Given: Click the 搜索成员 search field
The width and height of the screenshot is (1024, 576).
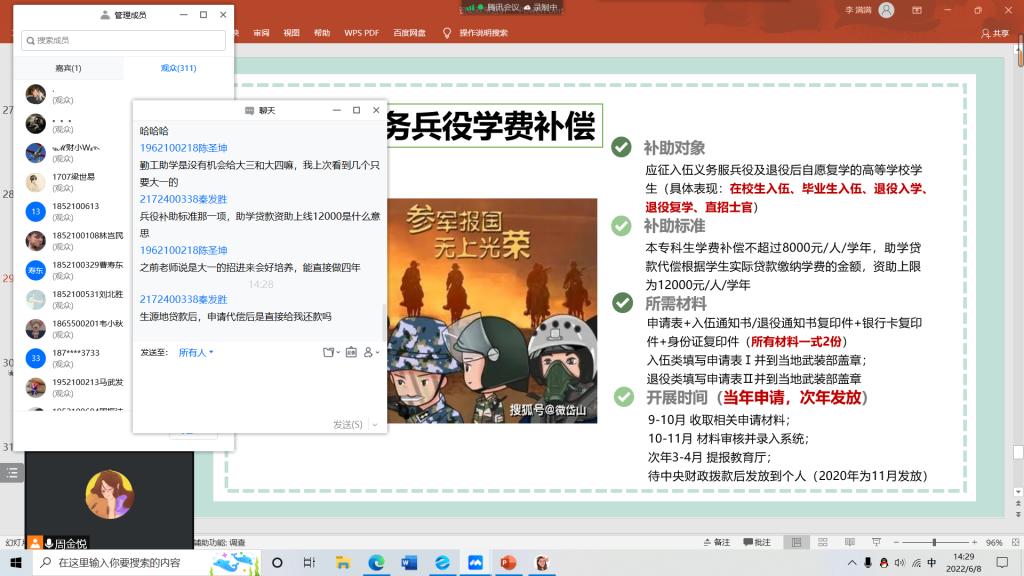Looking at the screenshot, I should 123,40.
